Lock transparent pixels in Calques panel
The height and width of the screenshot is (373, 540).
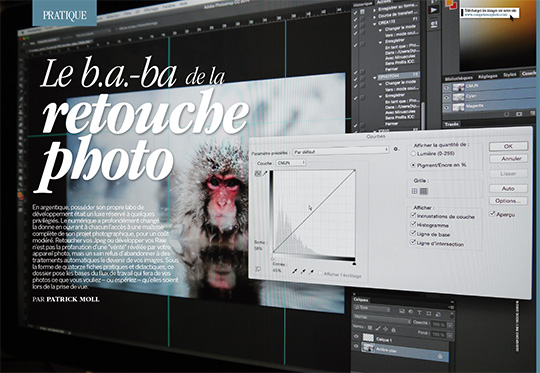[370, 328]
